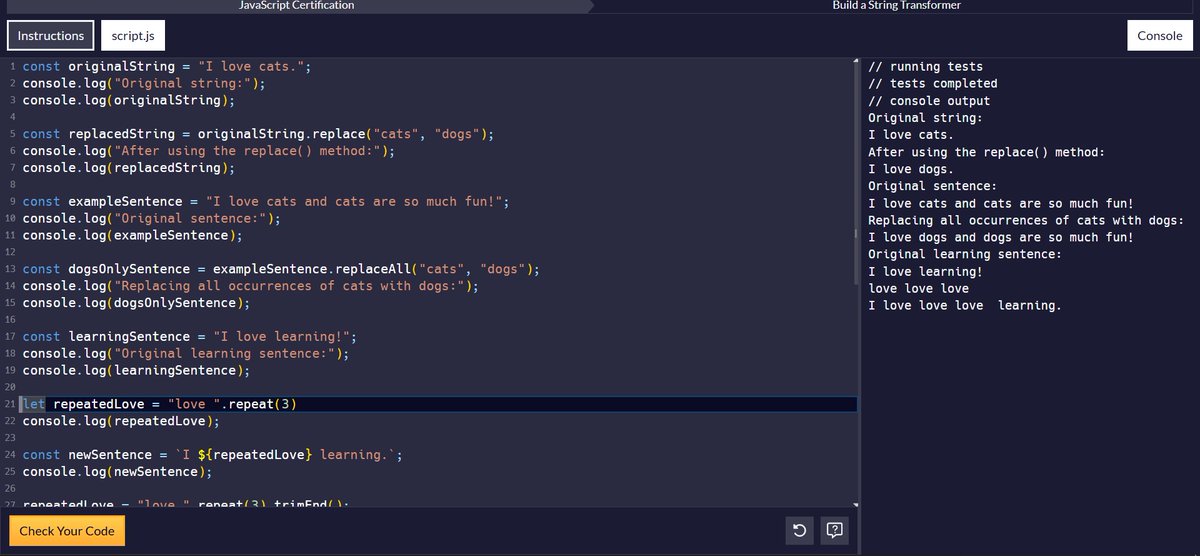This screenshot has width=1200, height=556.
Task: Click line 17 learningSentence declaration
Action: click(x=190, y=337)
